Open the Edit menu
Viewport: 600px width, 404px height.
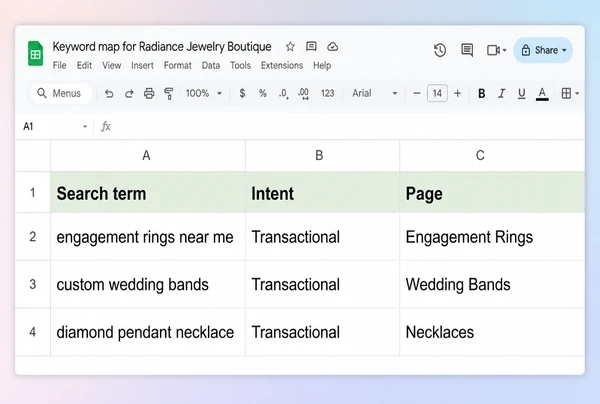pyautogui.click(x=84, y=65)
